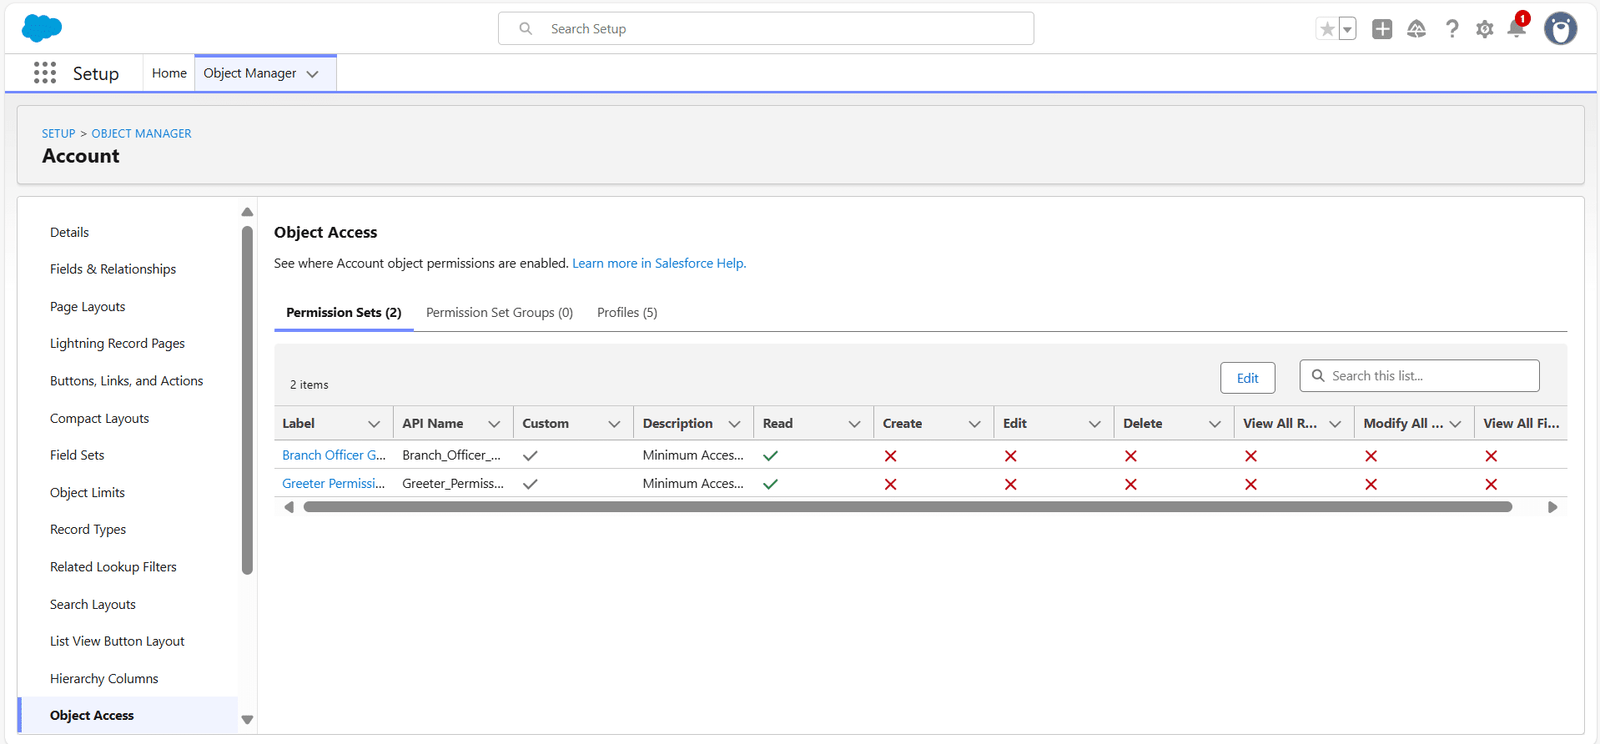Click the horizontal table scrollbar
This screenshot has height=744, width=1600.
tap(907, 507)
